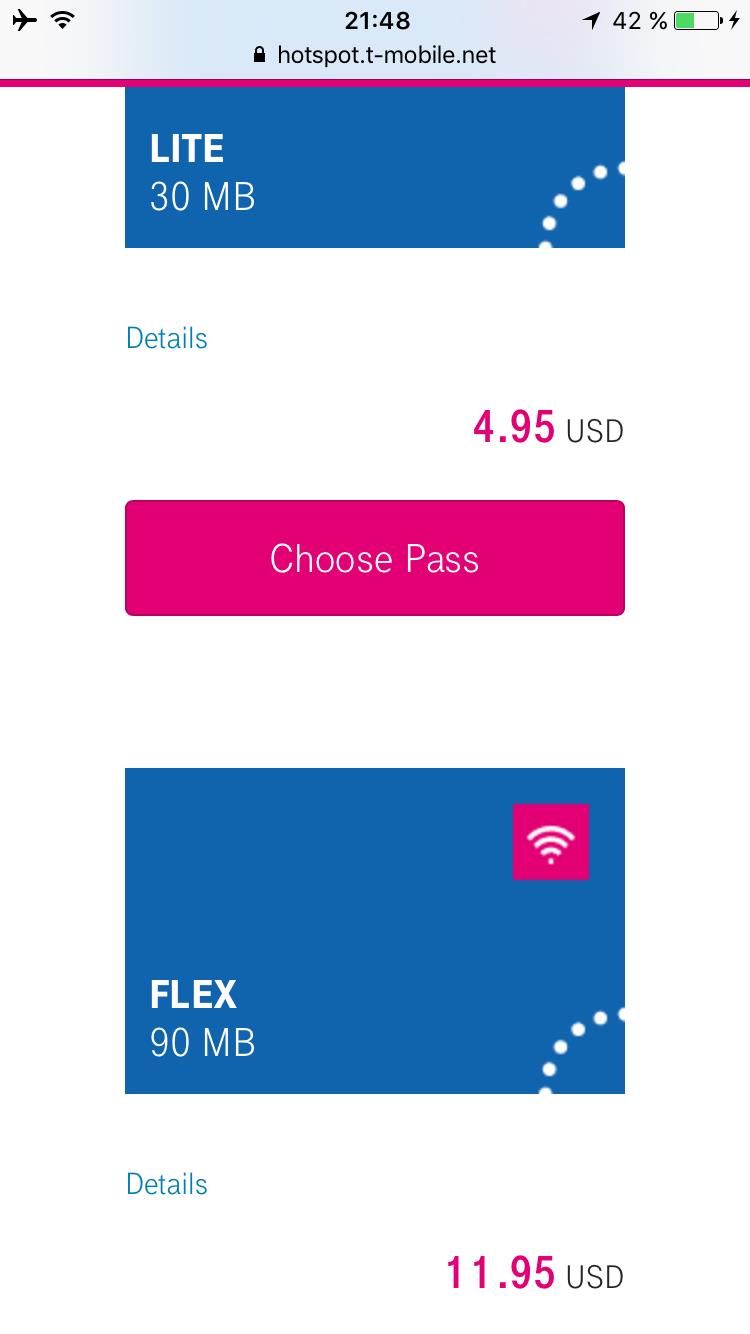Viewport: 750px width, 1334px height.
Task: Tap the airplane mode icon in status bar
Action: coord(26,21)
